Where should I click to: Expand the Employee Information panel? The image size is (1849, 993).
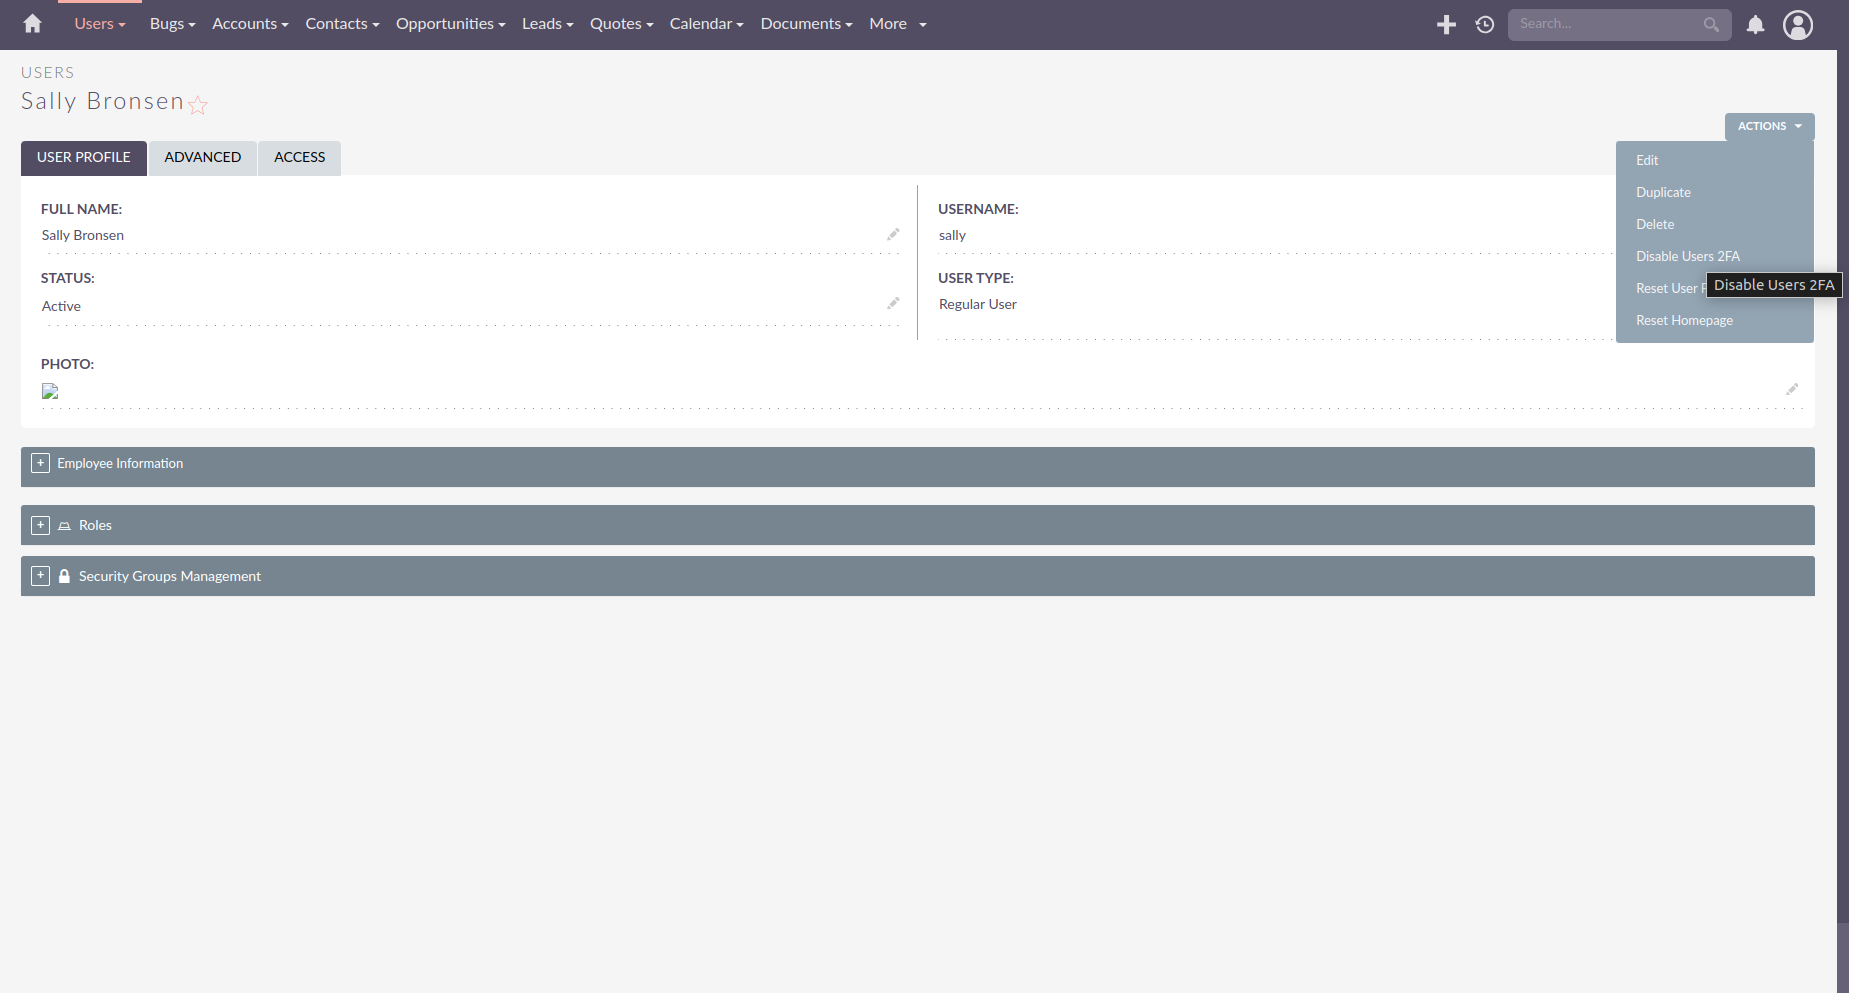coord(40,463)
